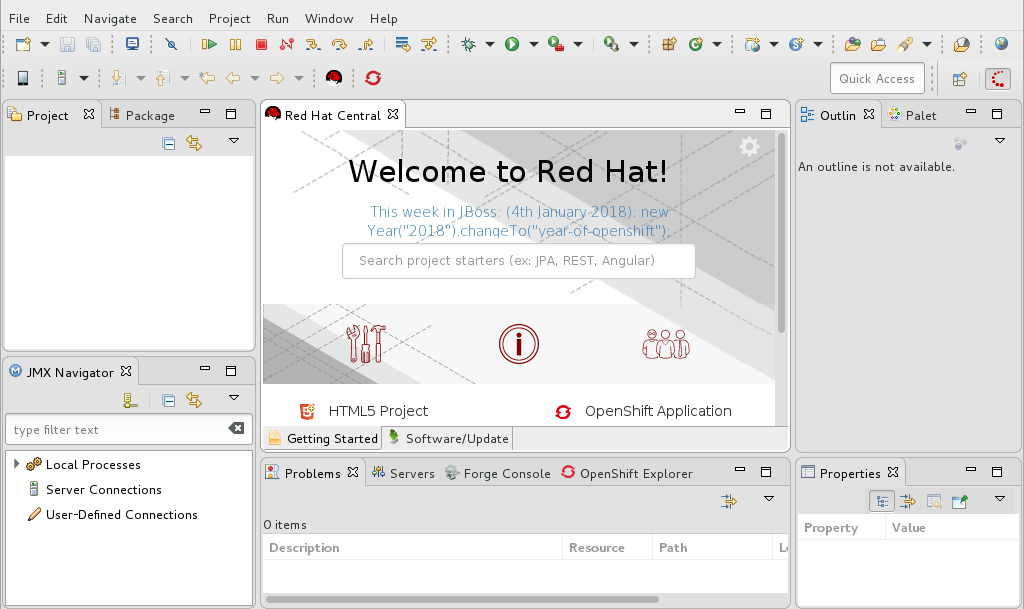This screenshot has width=1024, height=609.
Task: Click the OpenShift refresh icon in toolbar
Action: (x=373, y=78)
